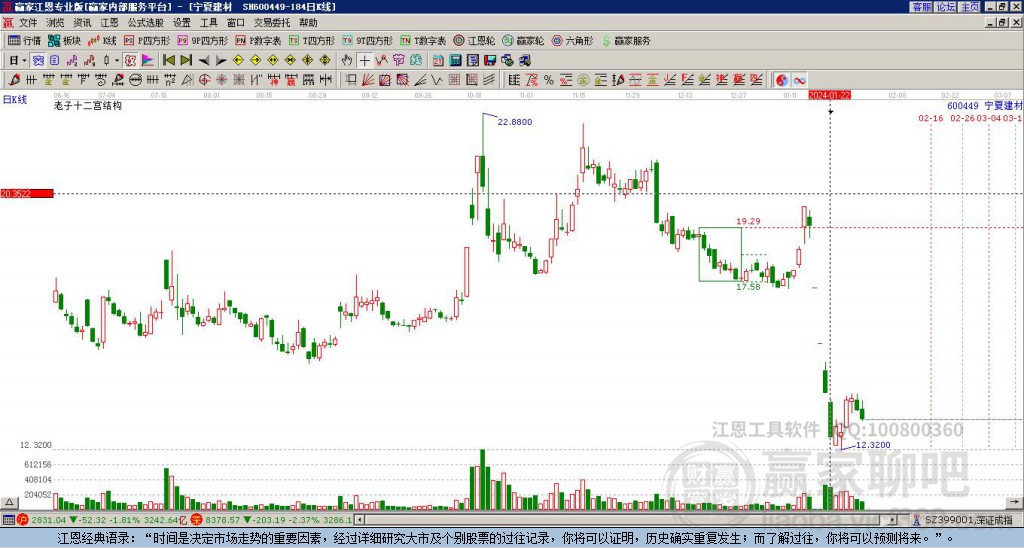The height and width of the screenshot is (548, 1024).
Task: Click the calendar date icon
Action: point(438,61)
